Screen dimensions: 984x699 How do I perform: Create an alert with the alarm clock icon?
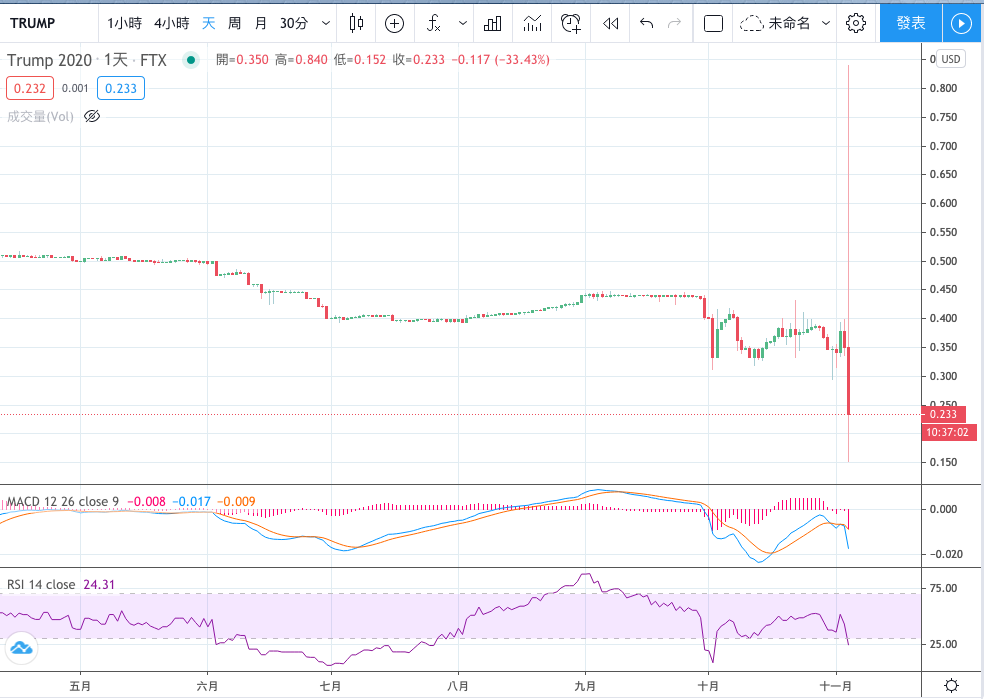click(x=570, y=24)
